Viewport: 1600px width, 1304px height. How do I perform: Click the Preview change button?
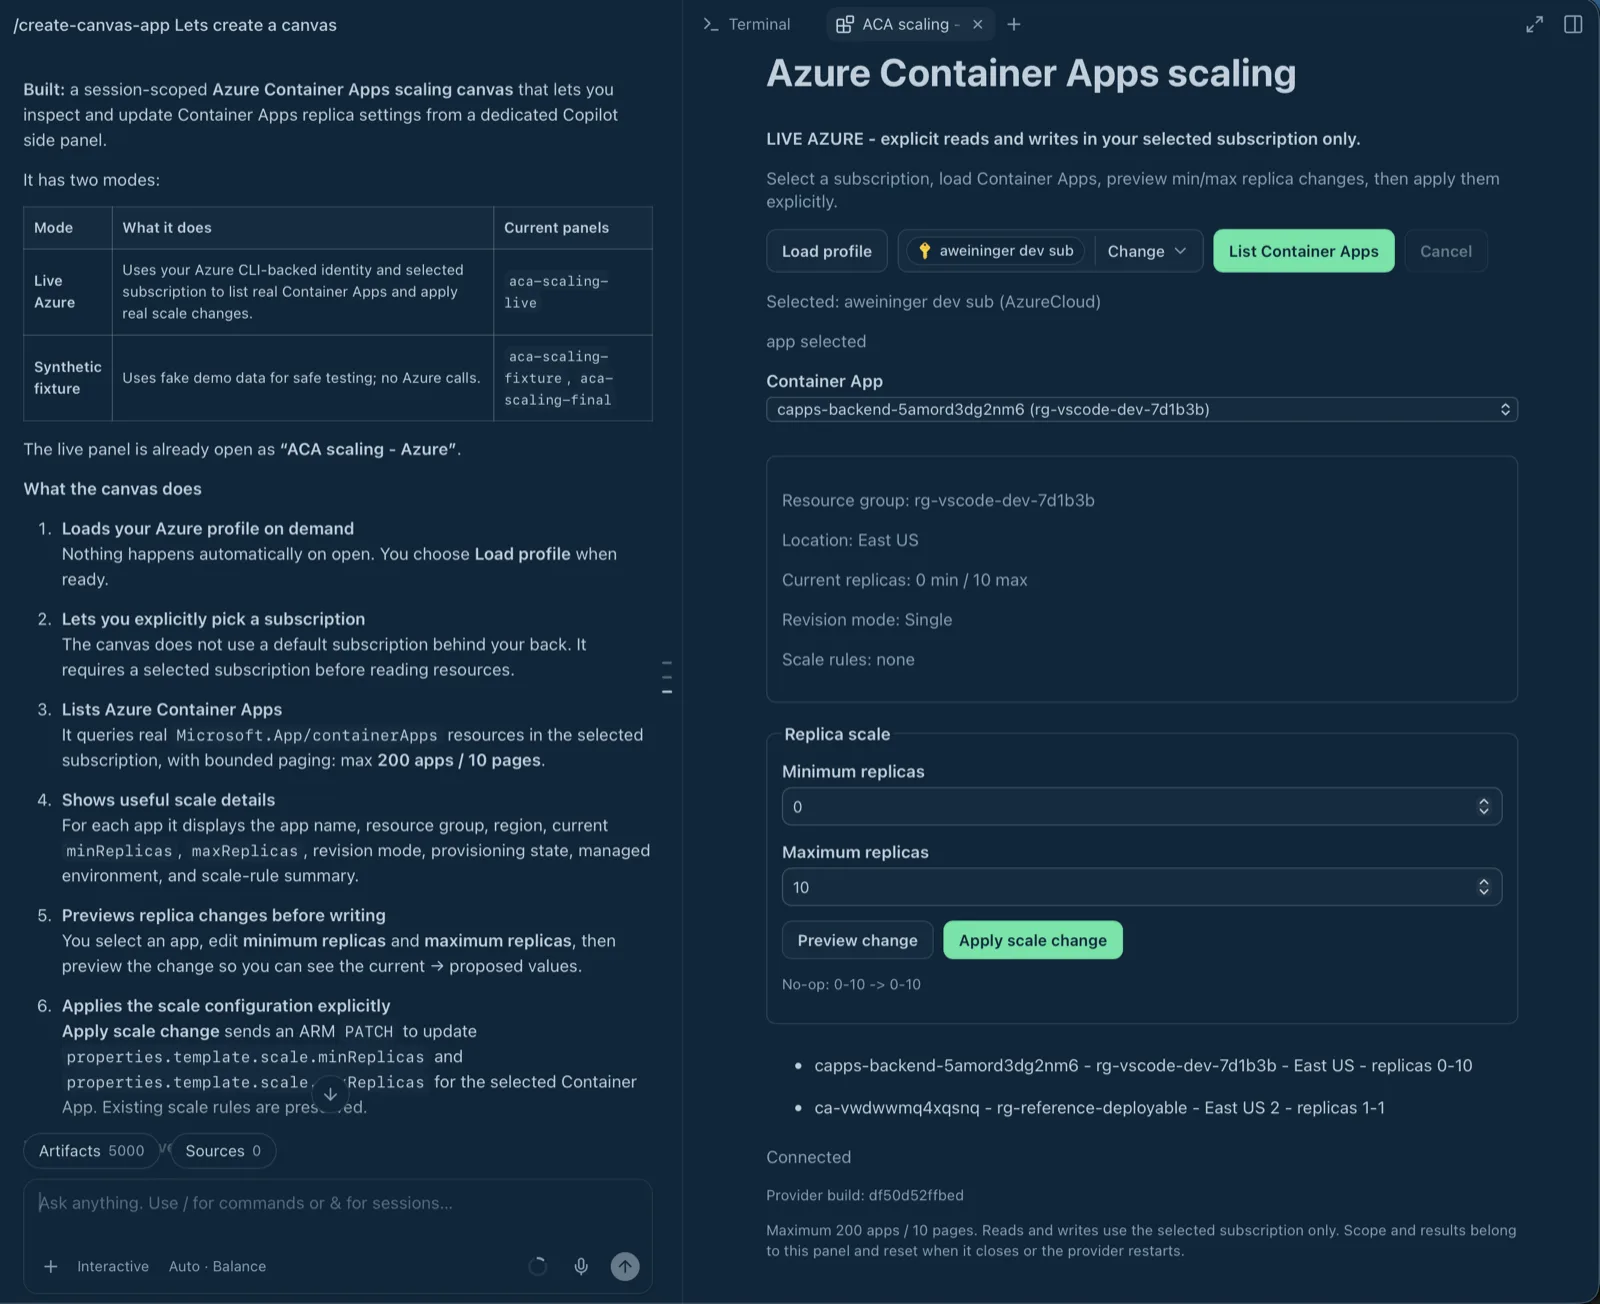pyautogui.click(x=857, y=940)
